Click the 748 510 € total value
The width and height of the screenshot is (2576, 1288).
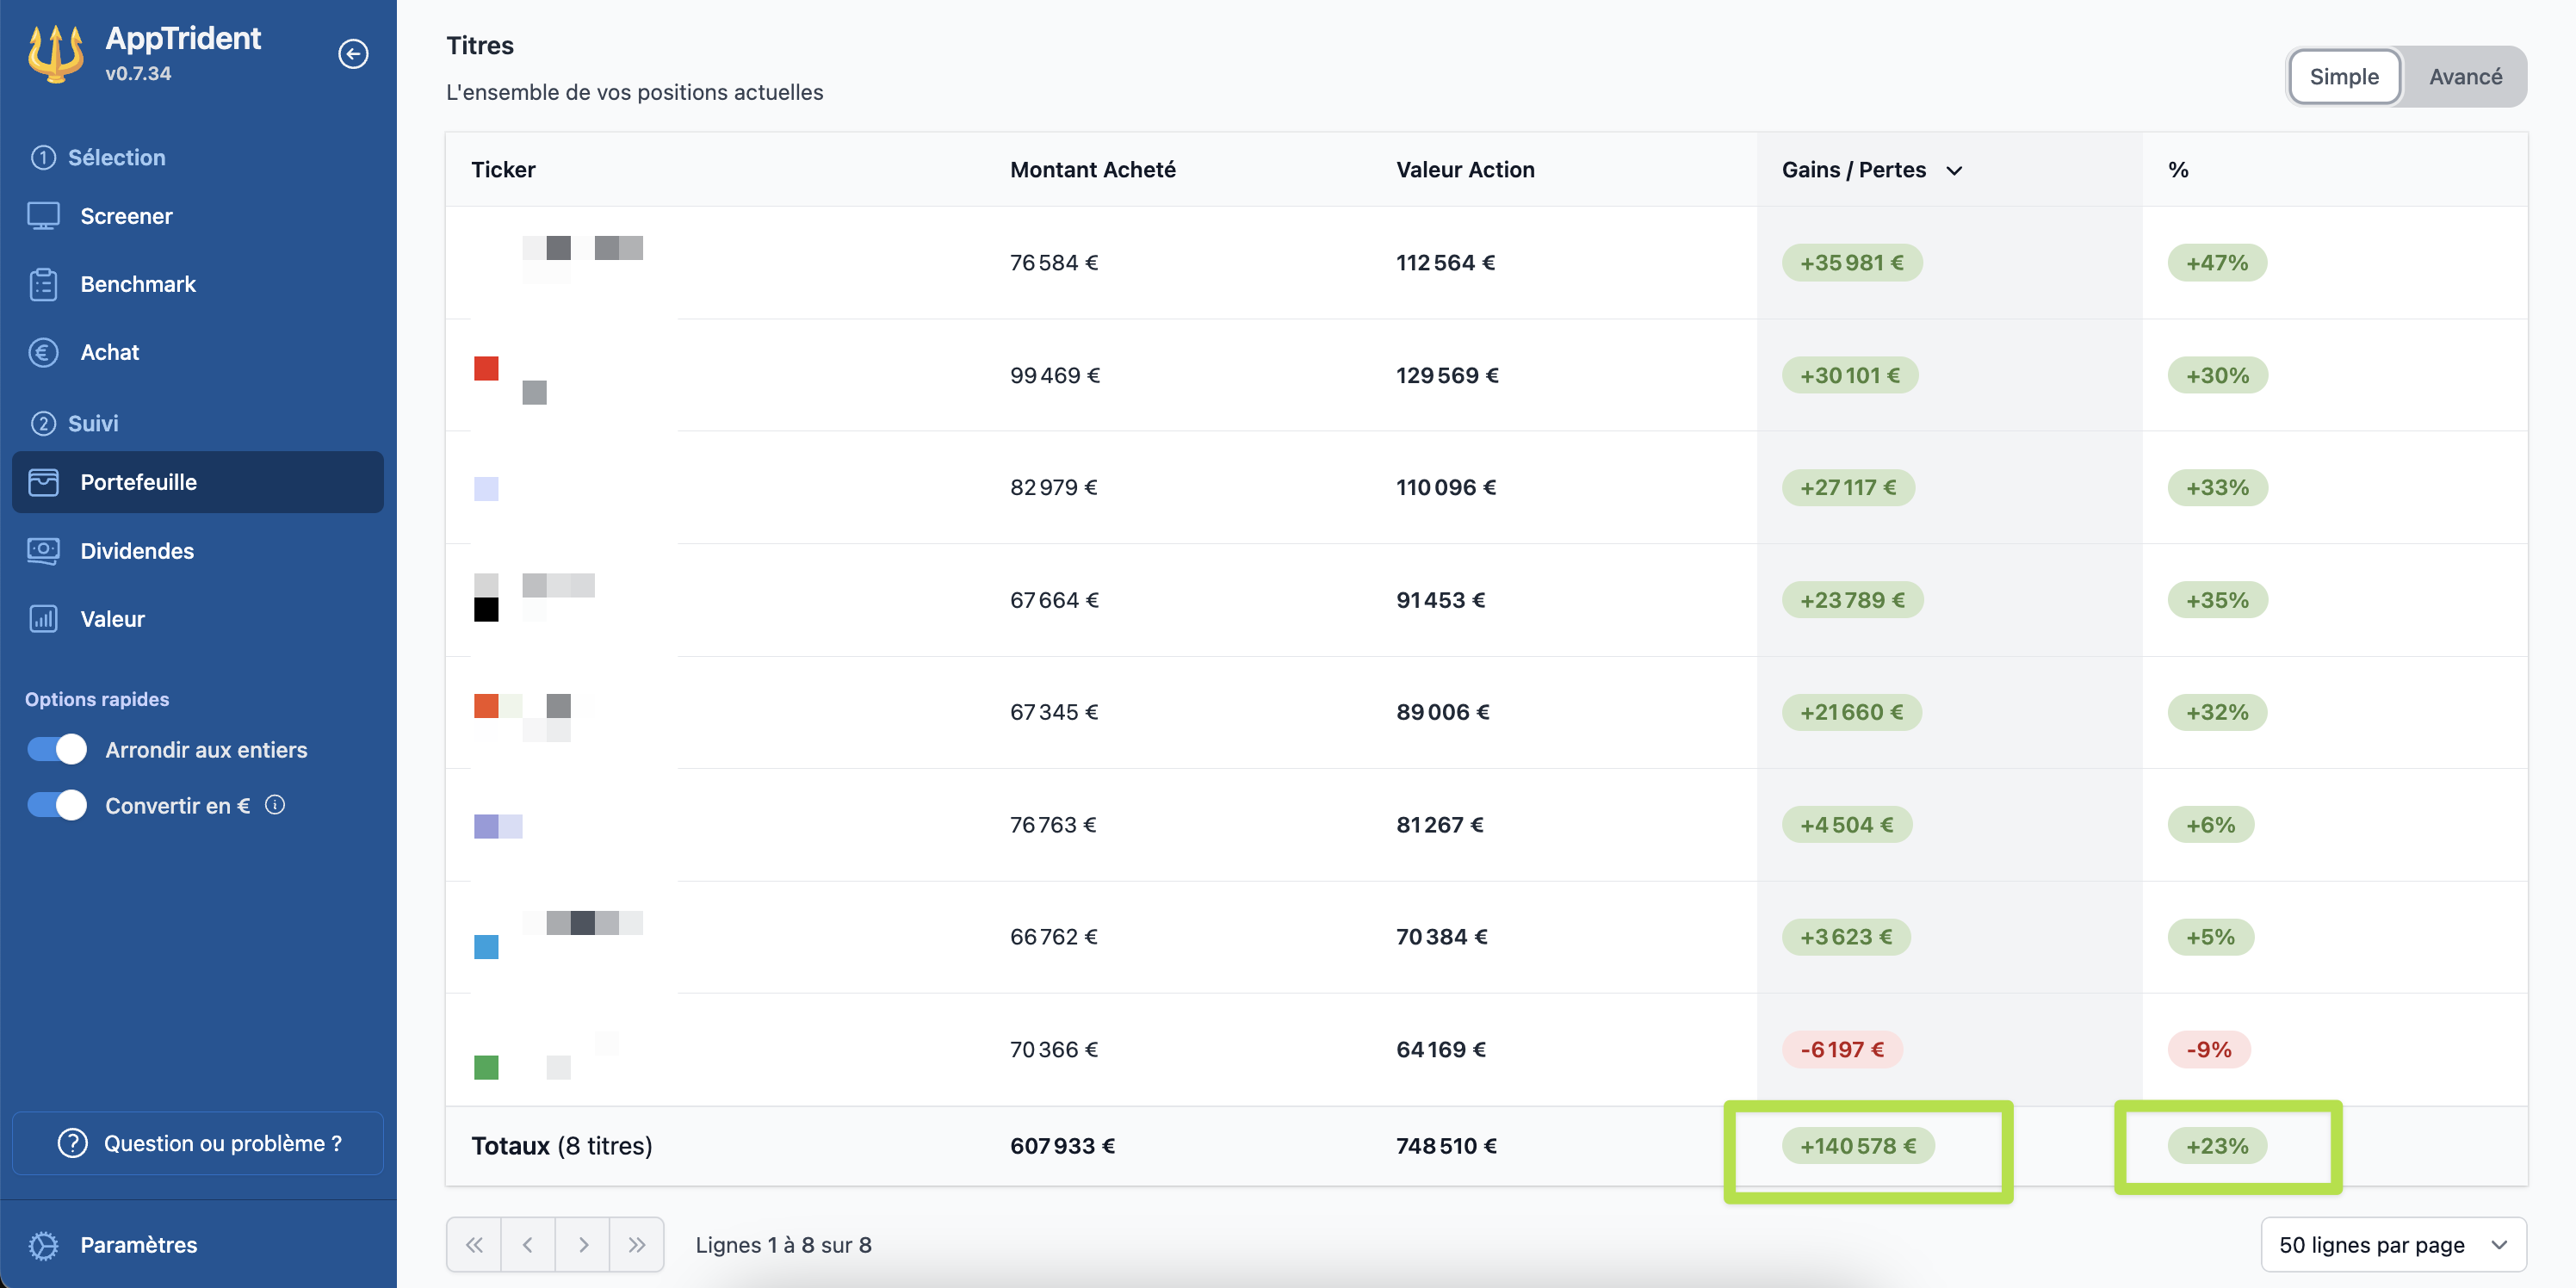(1446, 1146)
